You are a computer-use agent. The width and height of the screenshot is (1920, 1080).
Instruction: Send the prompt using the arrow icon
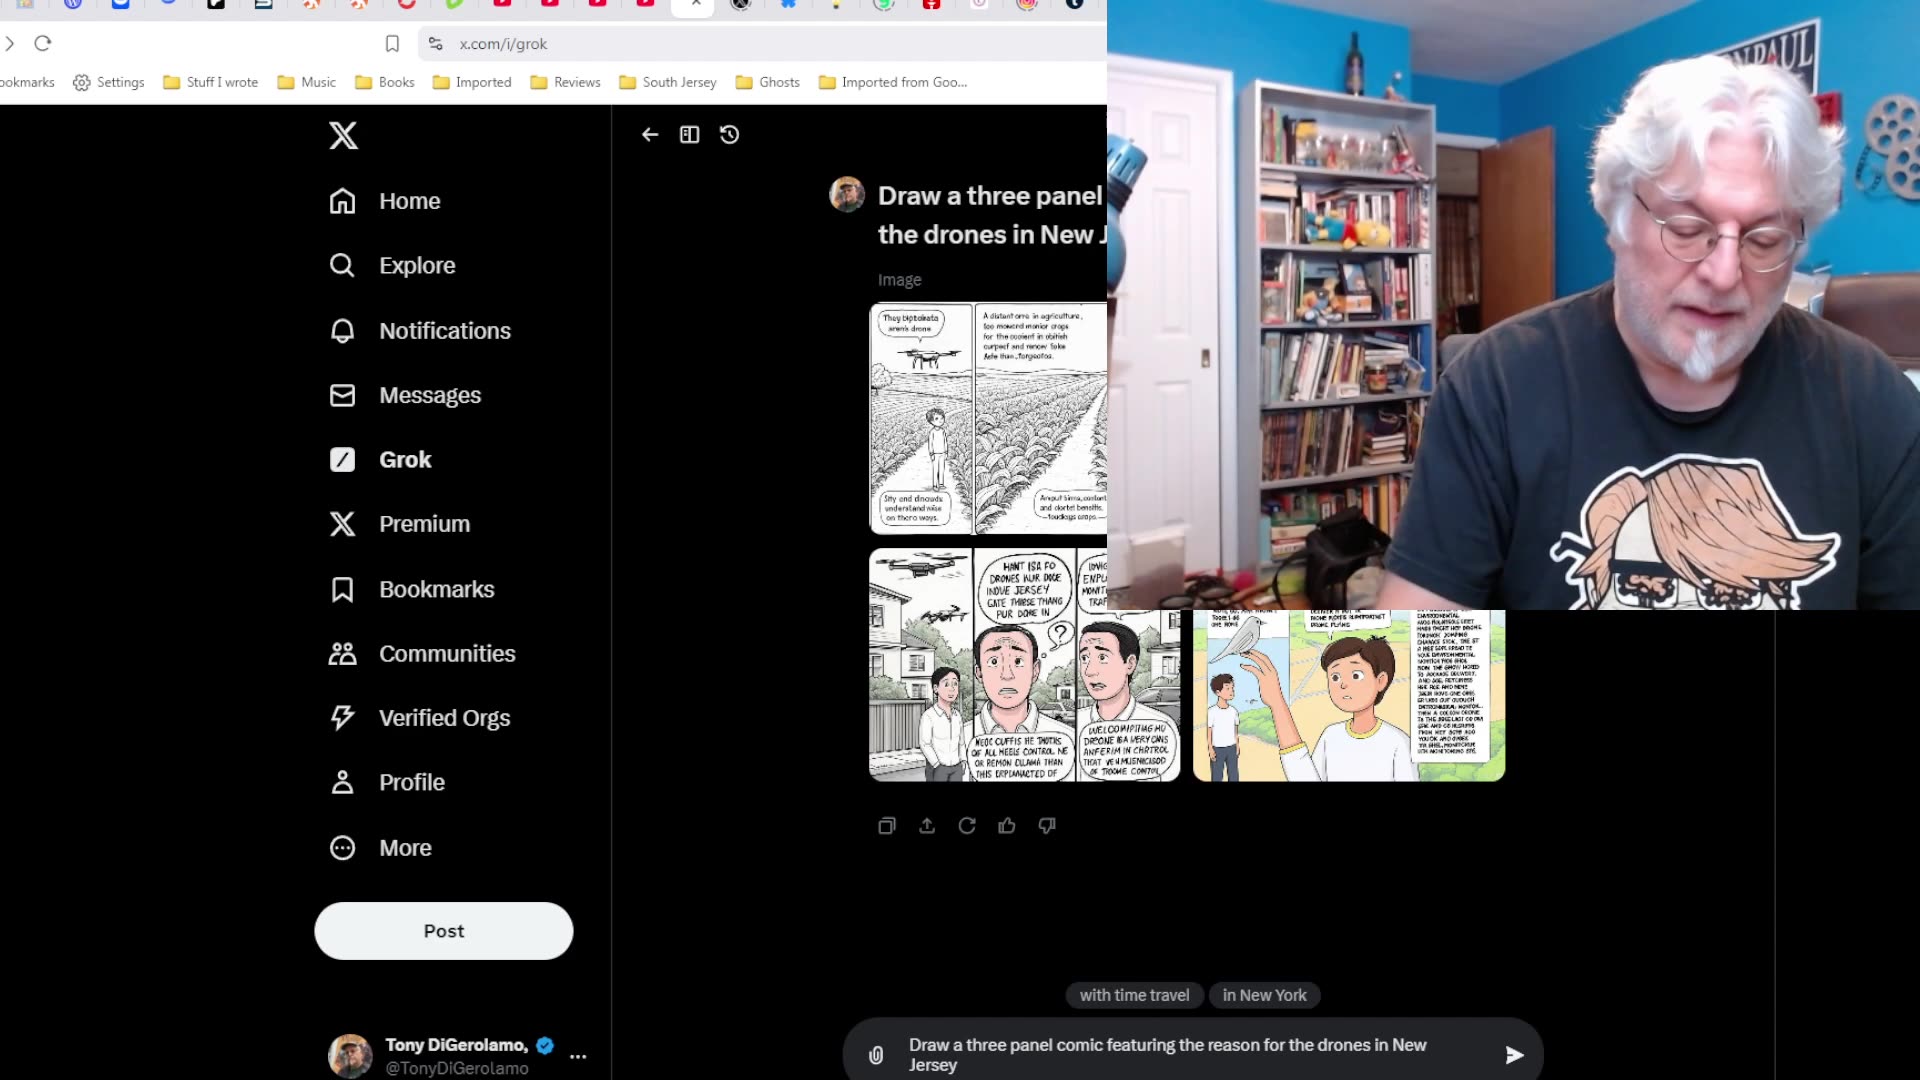pyautogui.click(x=1514, y=1054)
